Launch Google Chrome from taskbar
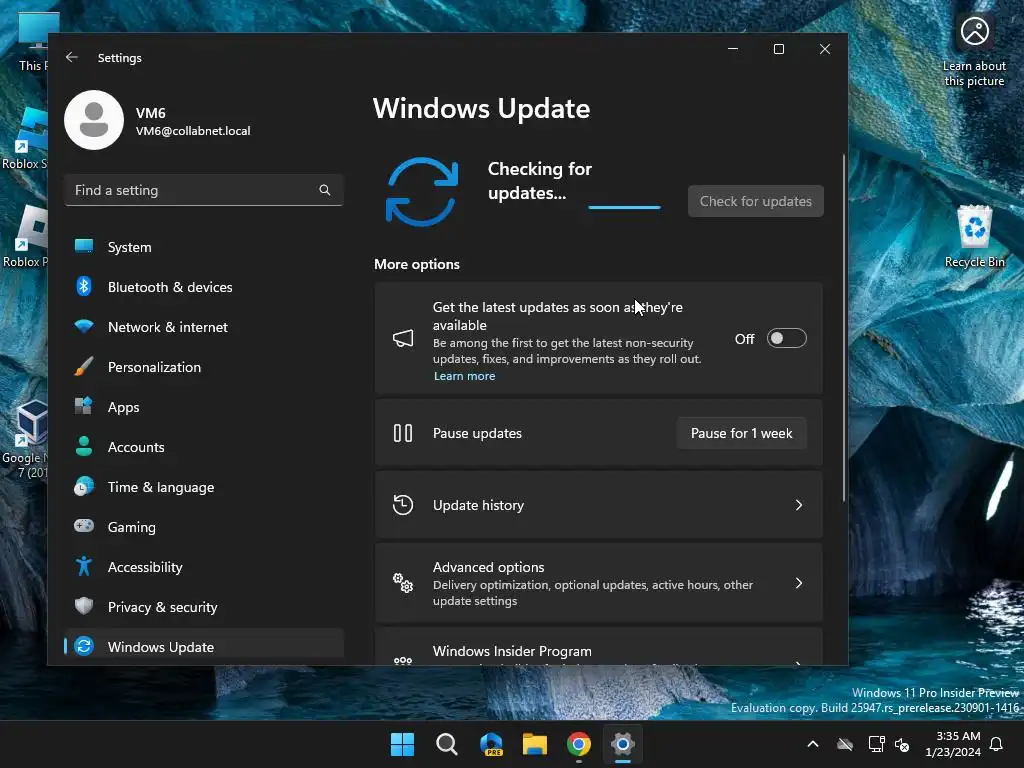 pos(579,744)
